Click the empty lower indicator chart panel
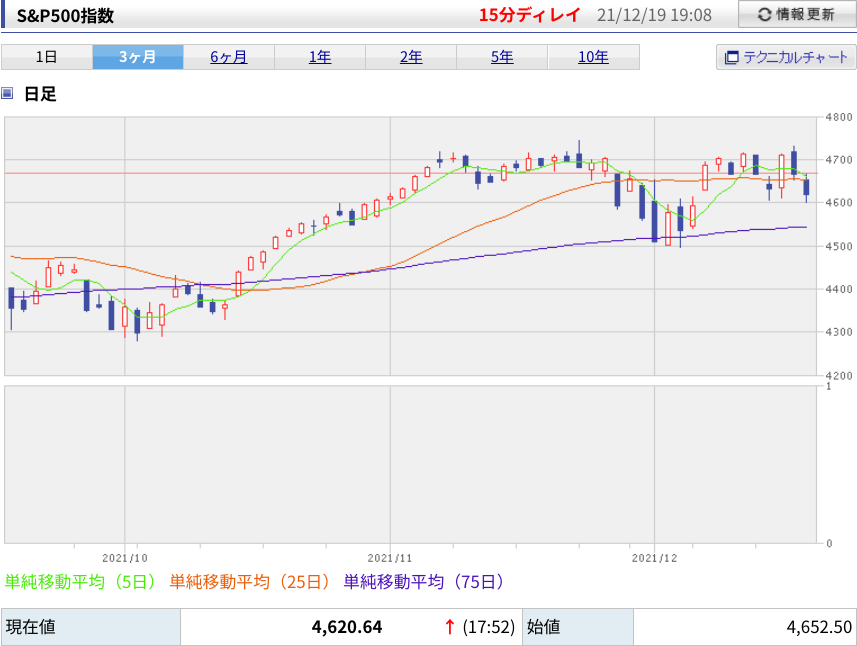The height and width of the screenshot is (646, 857). pyautogui.click(x=410, y=465)
